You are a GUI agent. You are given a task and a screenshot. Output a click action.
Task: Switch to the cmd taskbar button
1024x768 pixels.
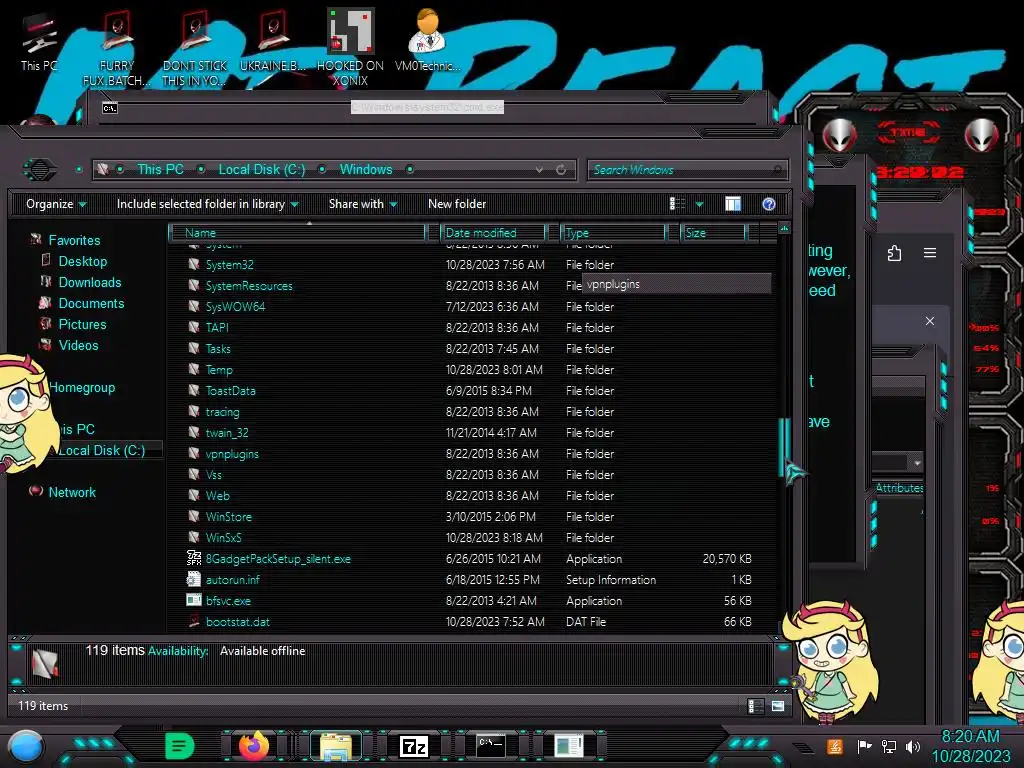click(x=490, y=746)
